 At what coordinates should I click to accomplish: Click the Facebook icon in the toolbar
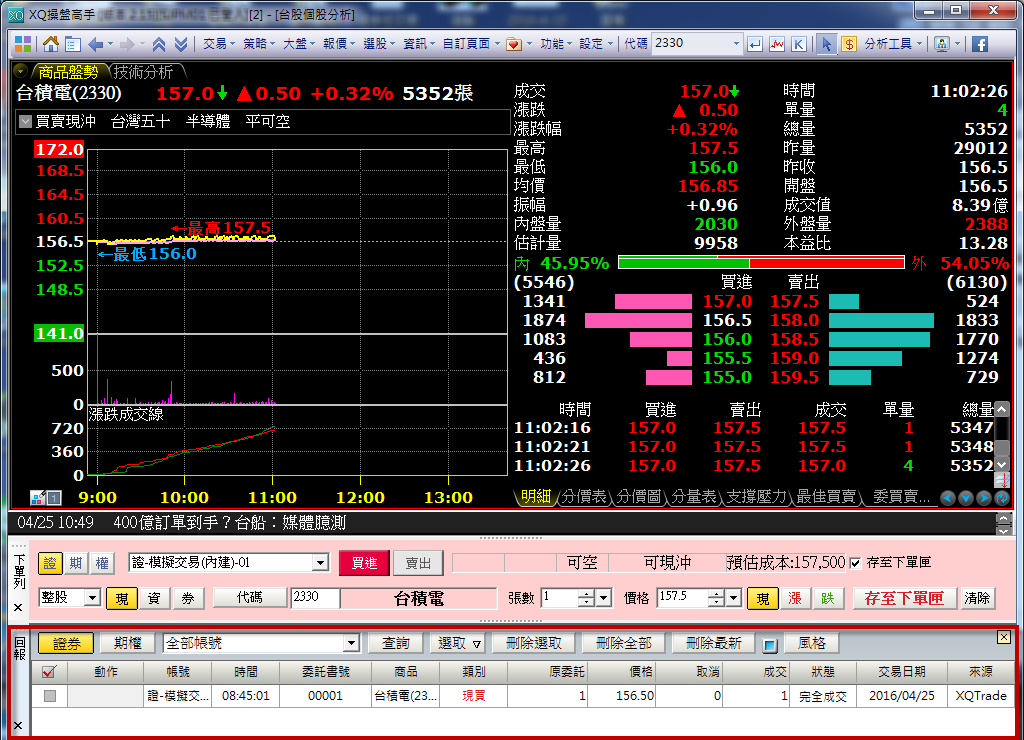click(979, 44)
